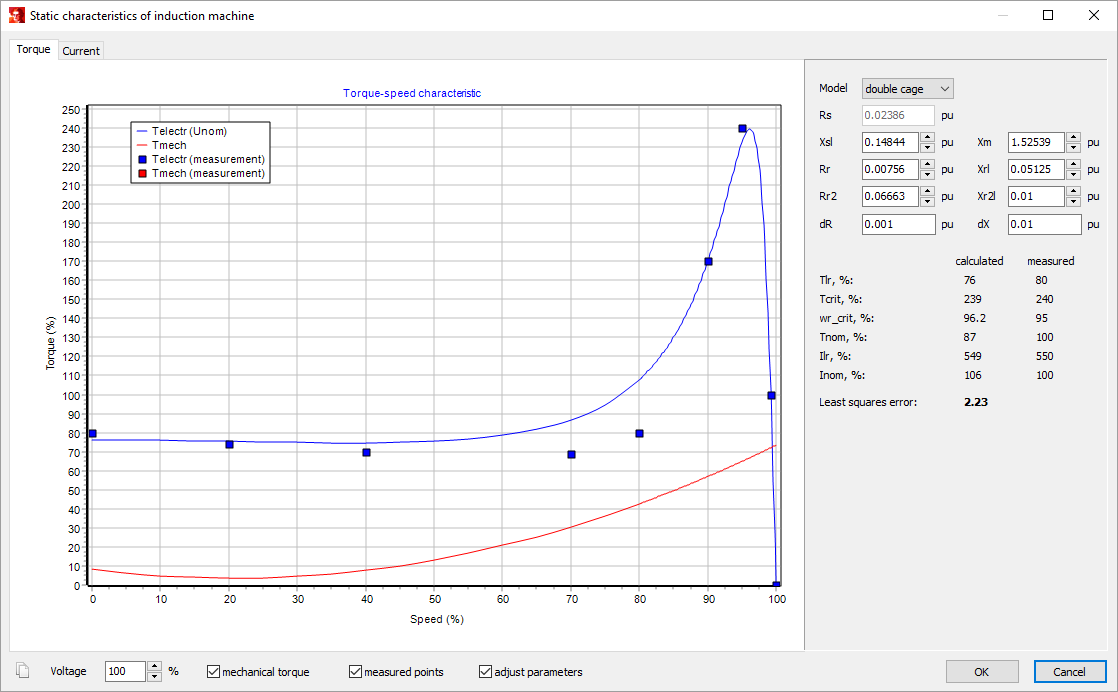This screenshot has width=1118, height=692.
Task: Close the Static characteristics dialog
Action: click(x=1094, y=15)
